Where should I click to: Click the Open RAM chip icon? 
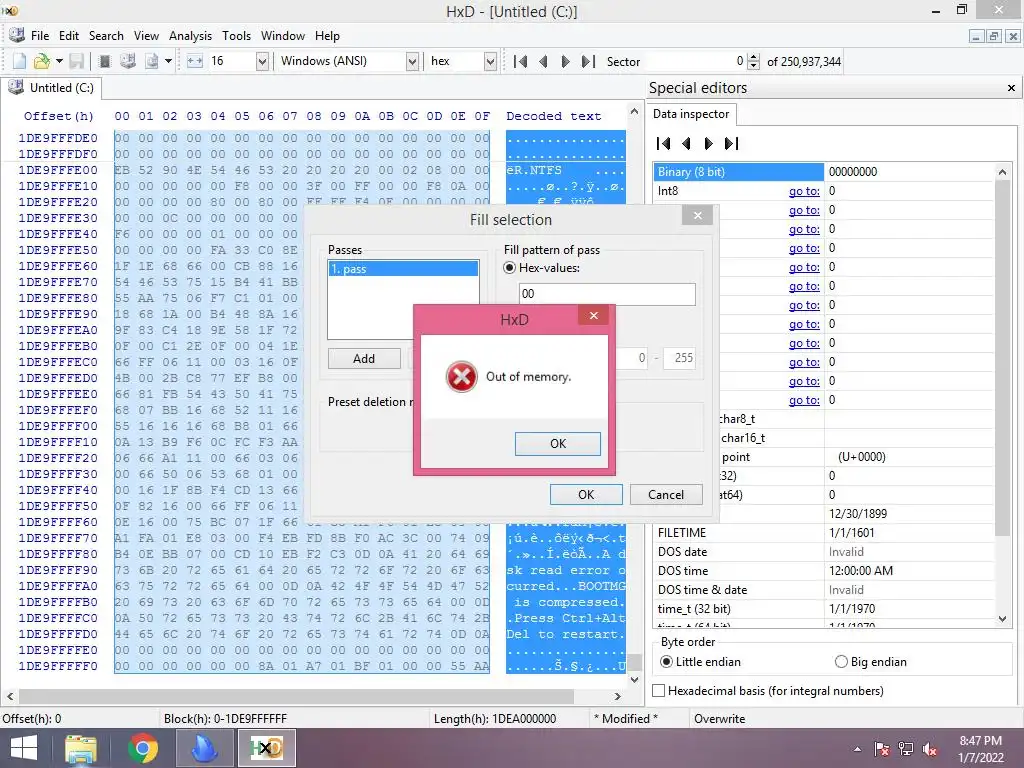point(104,61)
